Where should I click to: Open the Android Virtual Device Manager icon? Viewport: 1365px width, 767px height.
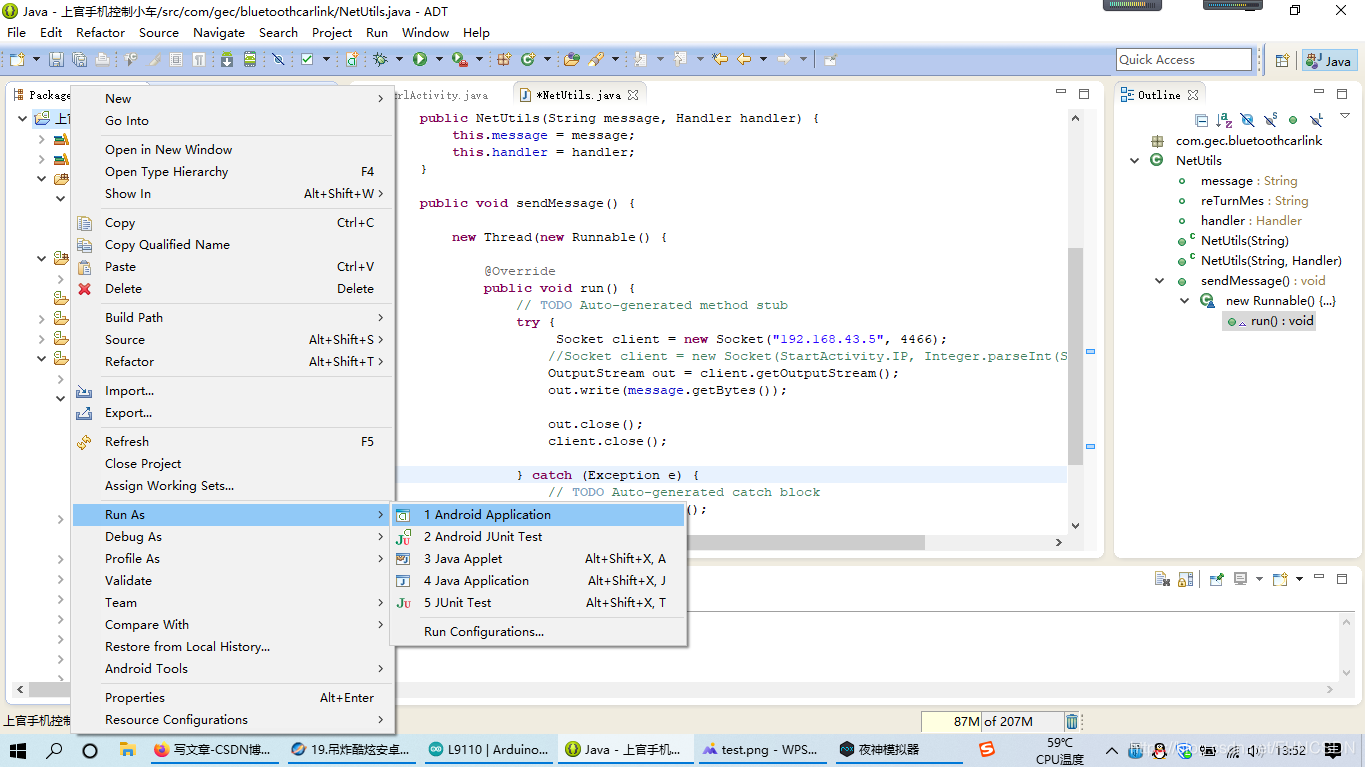point(249,60)
